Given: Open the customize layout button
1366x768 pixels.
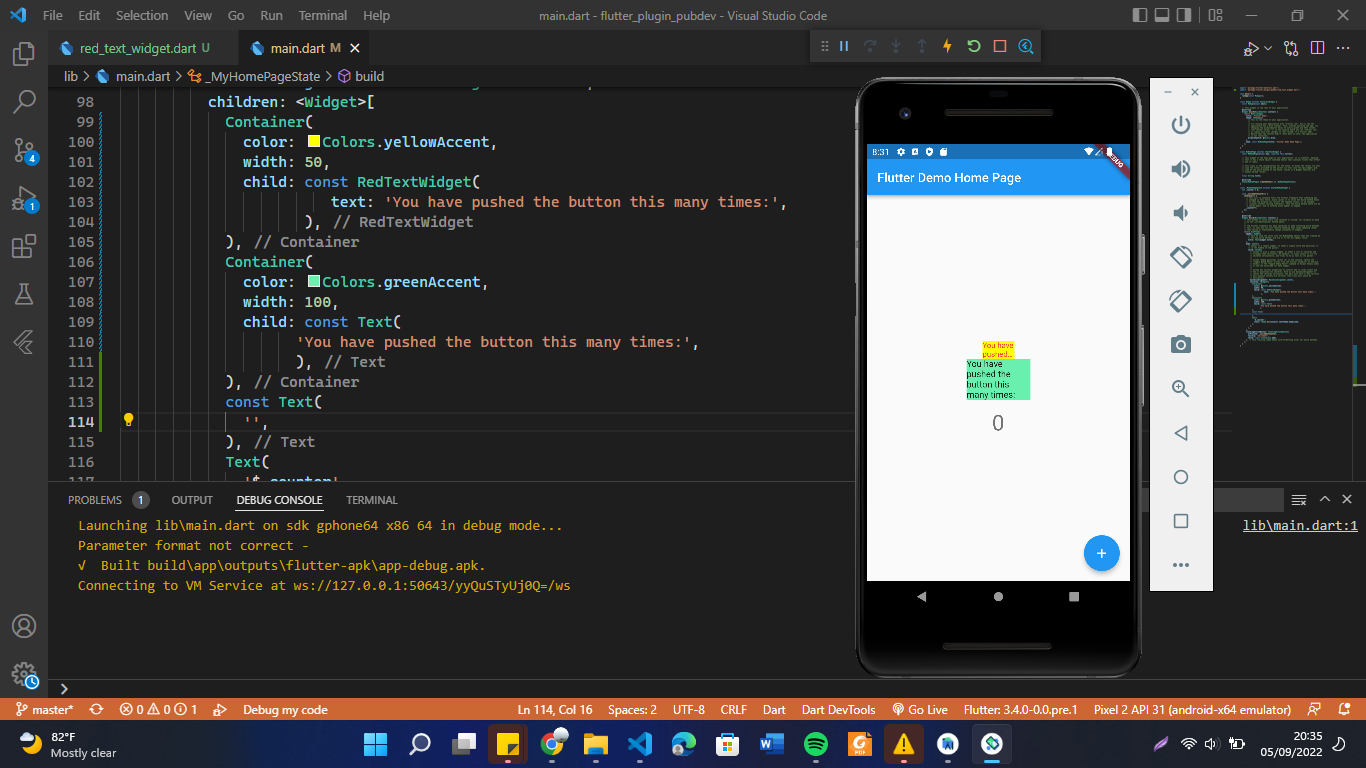Looking at the screenshot, I should coord(1215,16).
